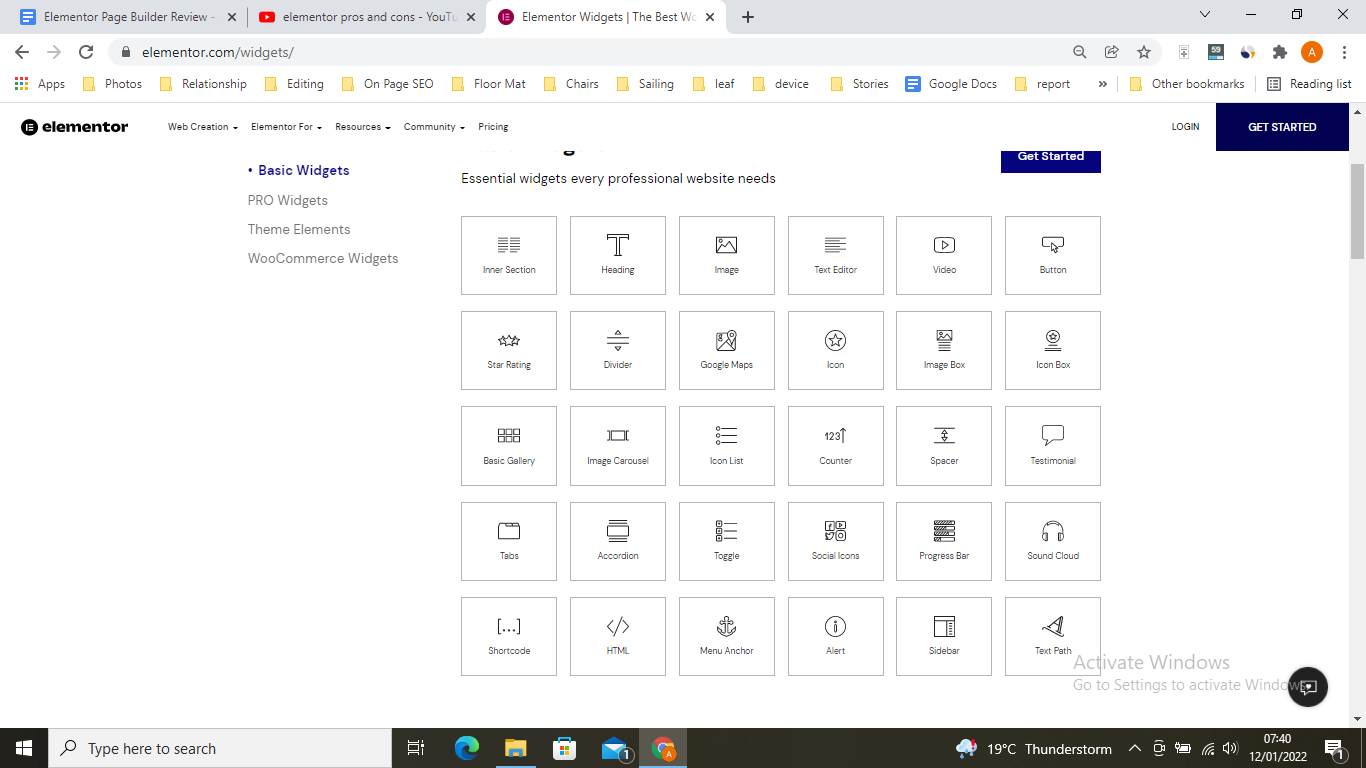This screenshot has height=768, width=1366.
Task: Open the Testimonial widget
Action: tap(1053, 446)
